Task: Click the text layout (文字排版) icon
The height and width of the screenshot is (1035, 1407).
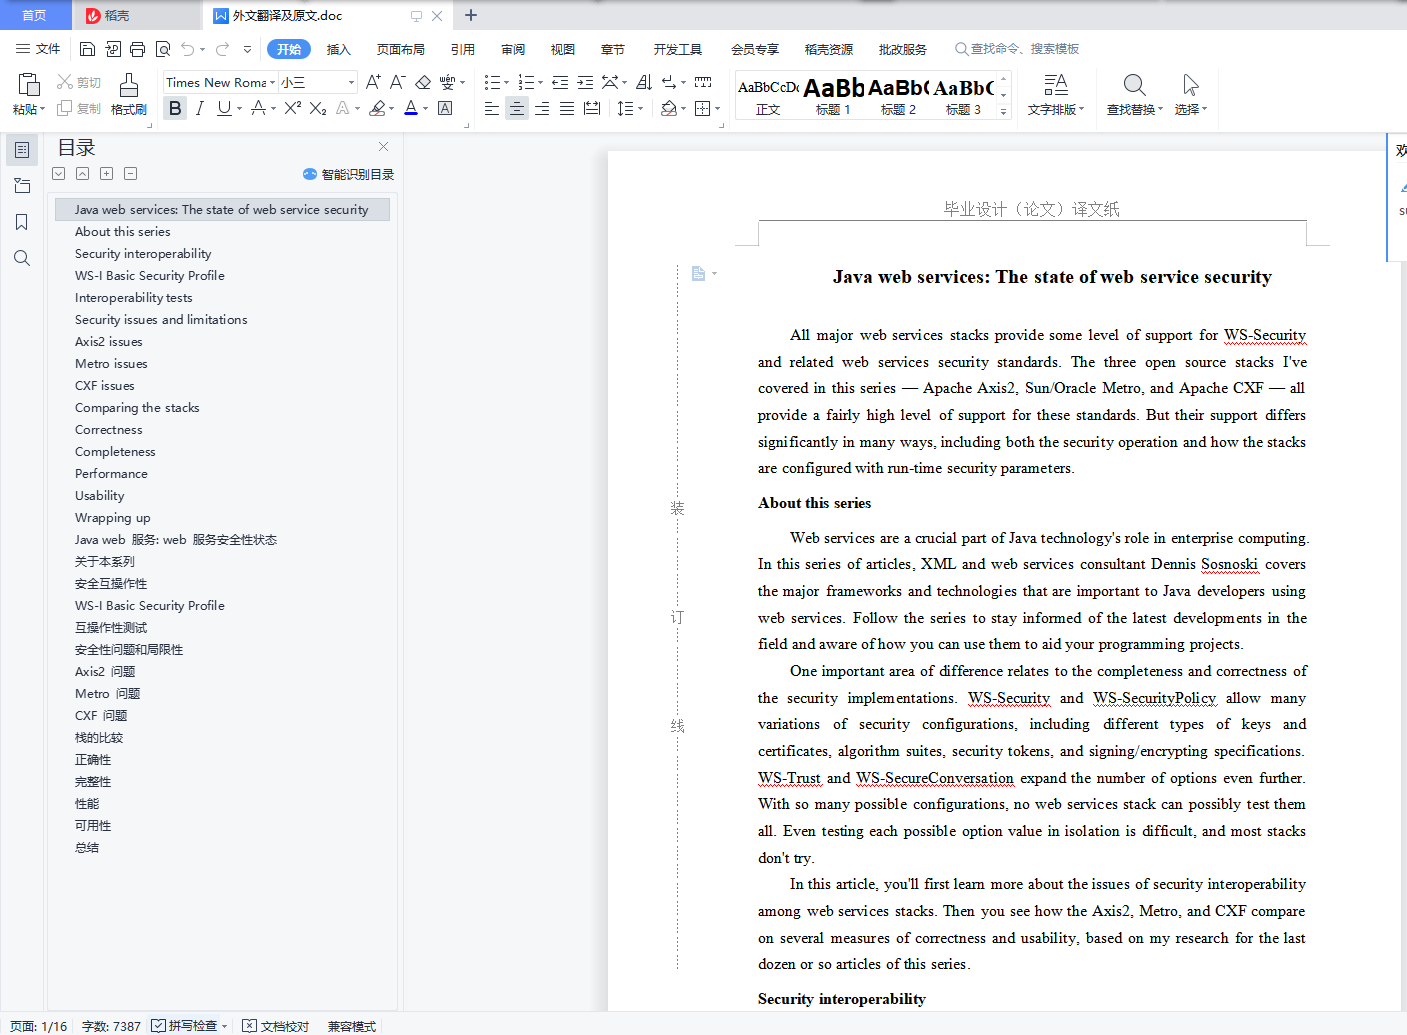Action: (1055, 84)
